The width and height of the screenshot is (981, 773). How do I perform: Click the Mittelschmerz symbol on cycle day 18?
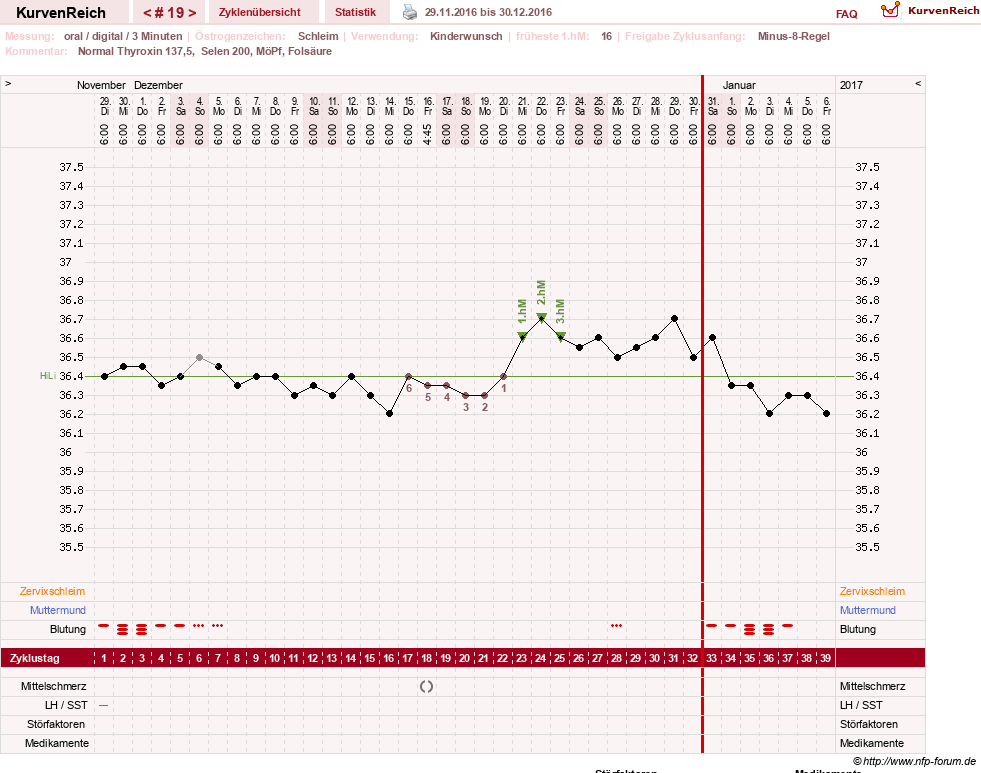[x=427, y=687]
